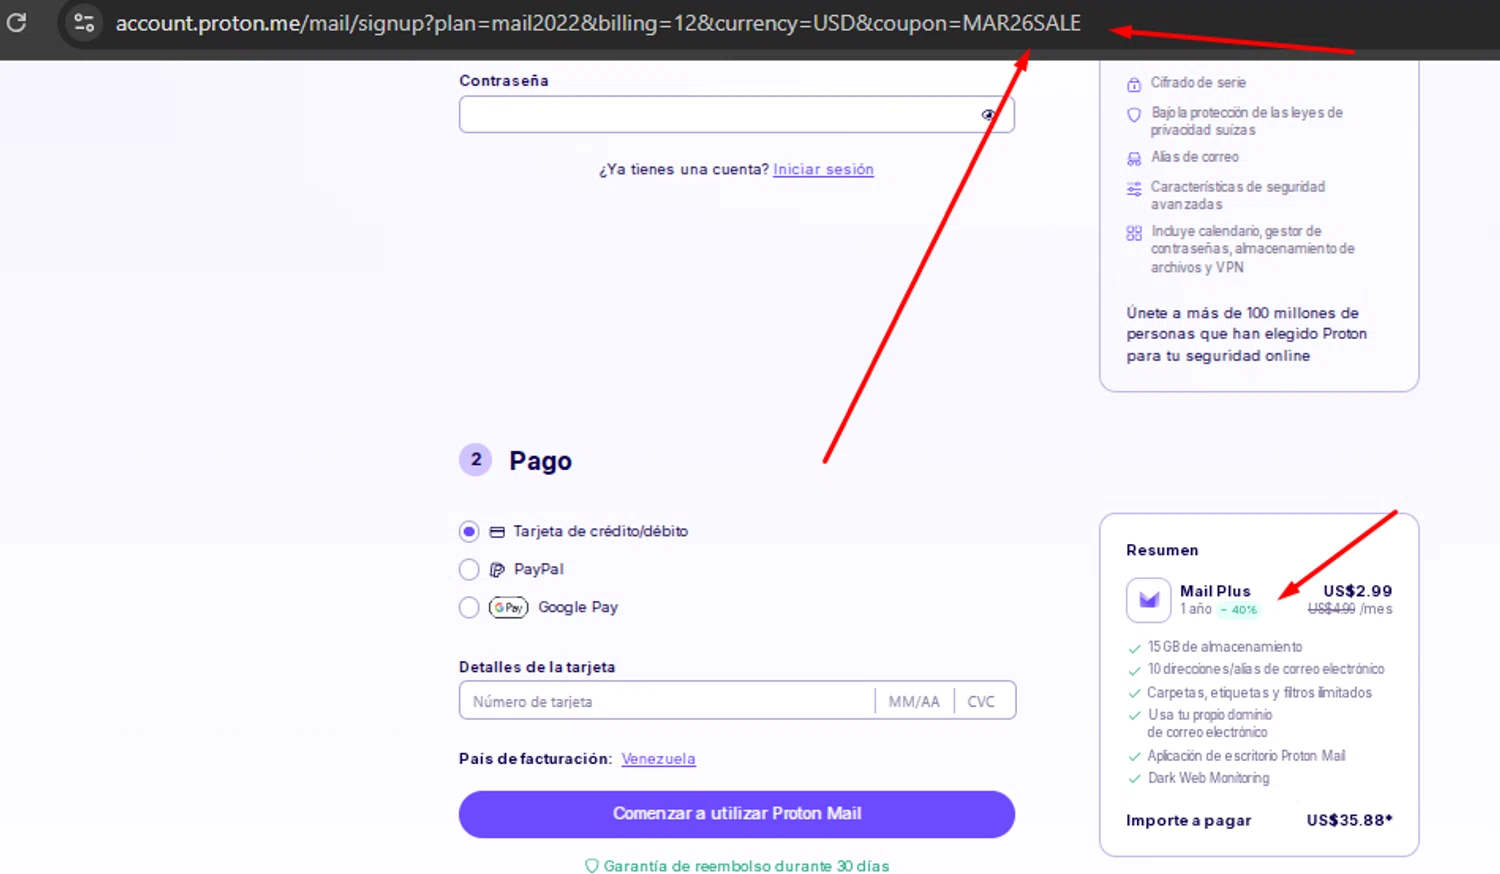
Task: Toggle password visibility eye icon
Action: tap(988, 115)
